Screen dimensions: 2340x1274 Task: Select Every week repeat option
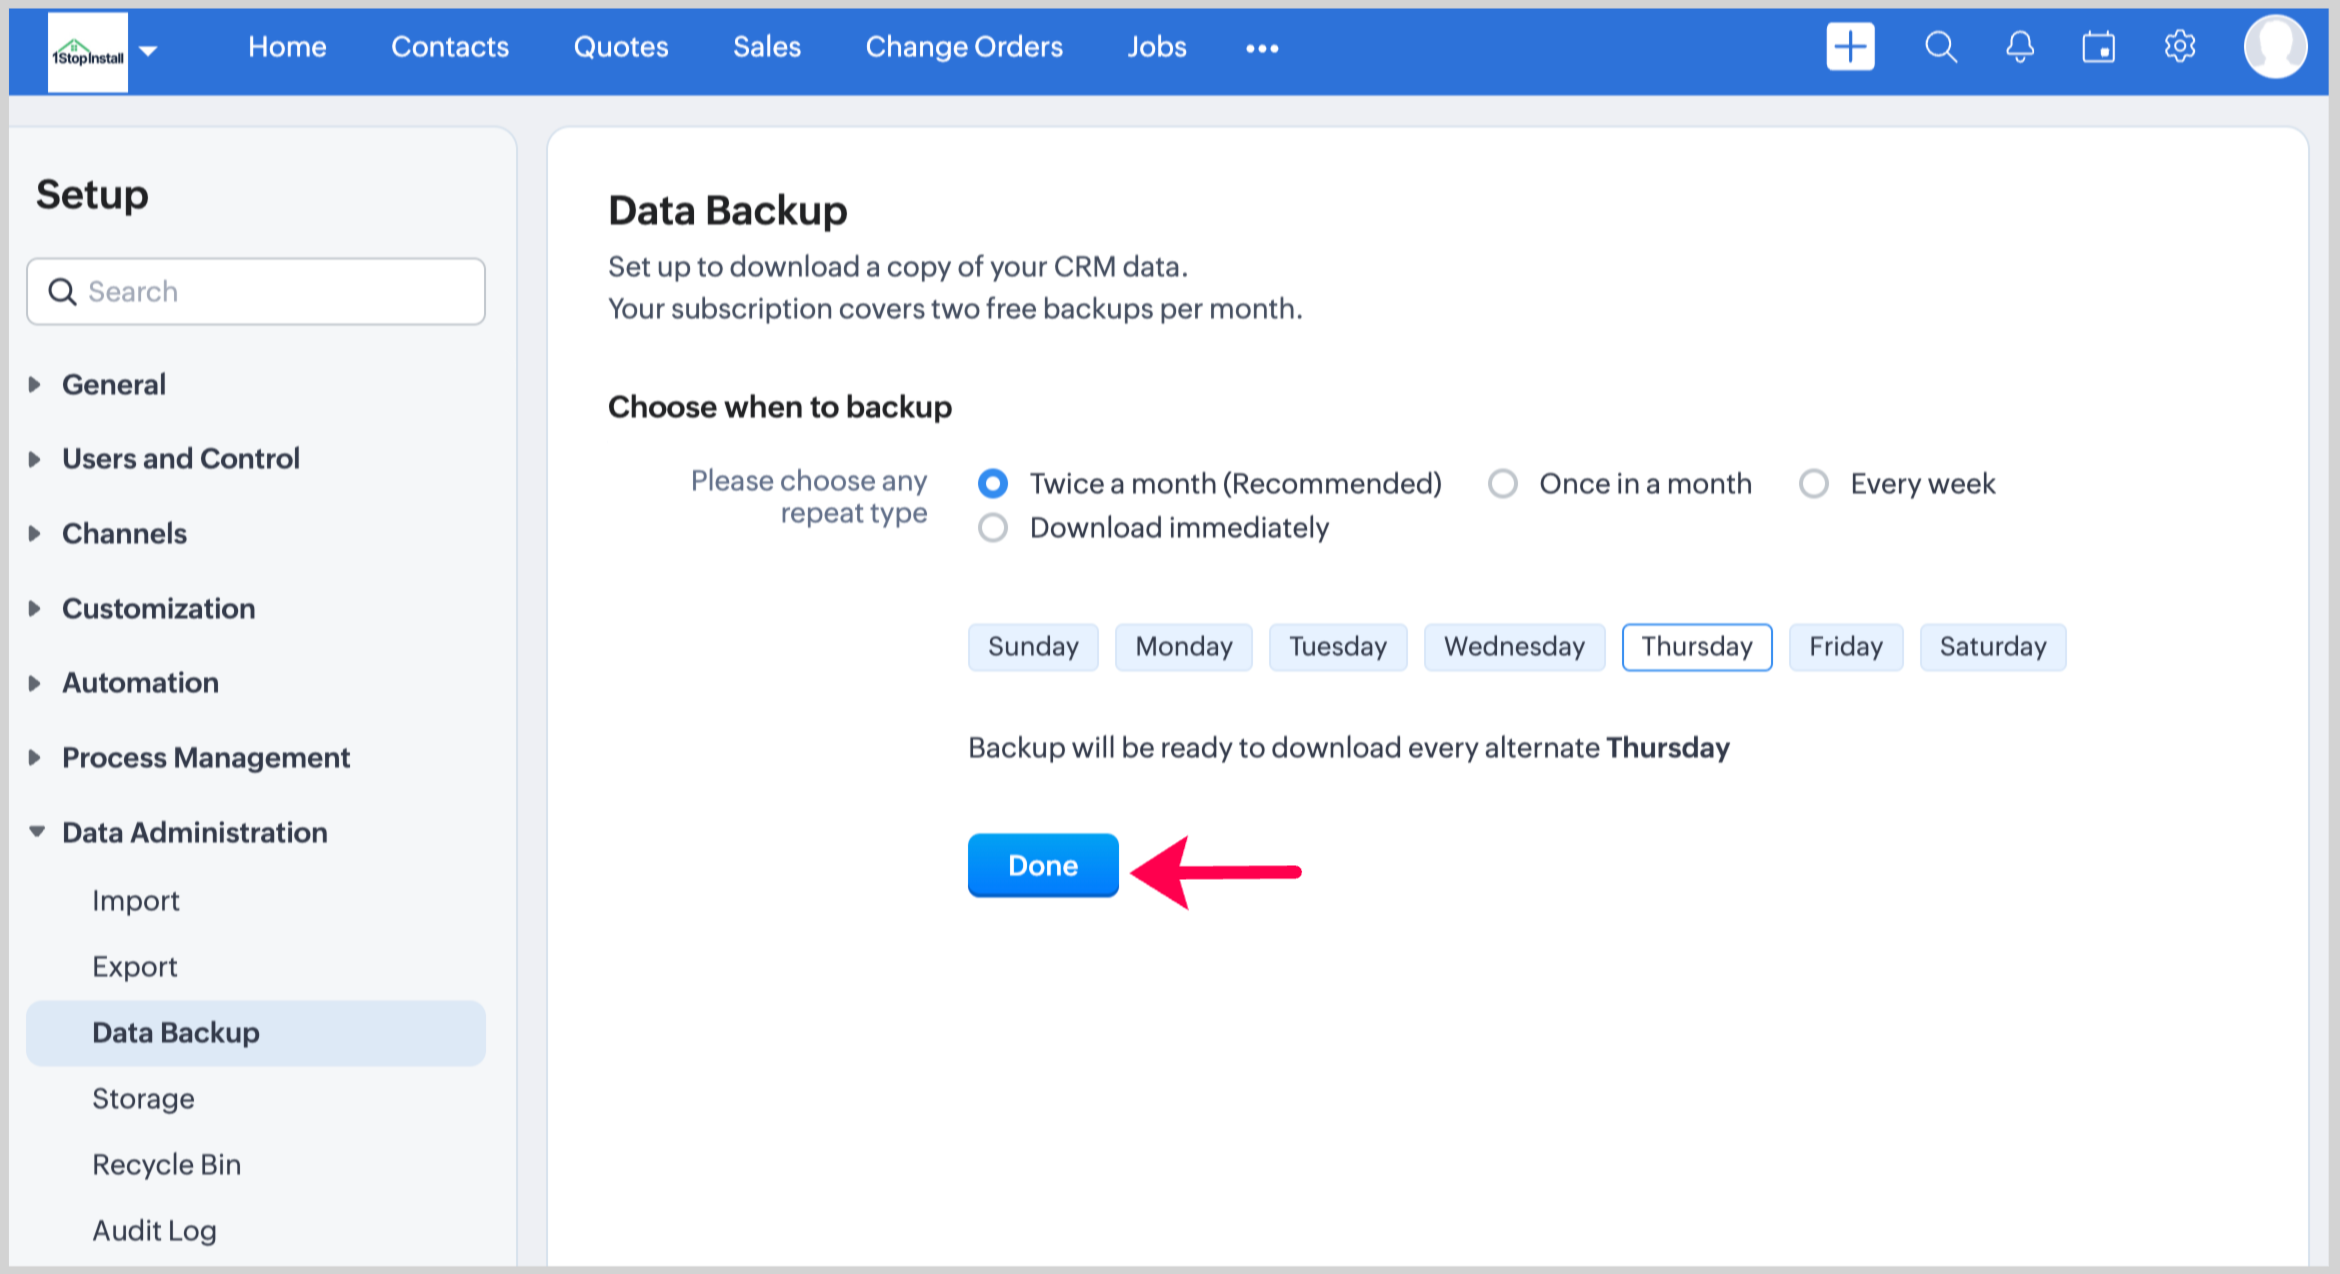point(1814,484)
